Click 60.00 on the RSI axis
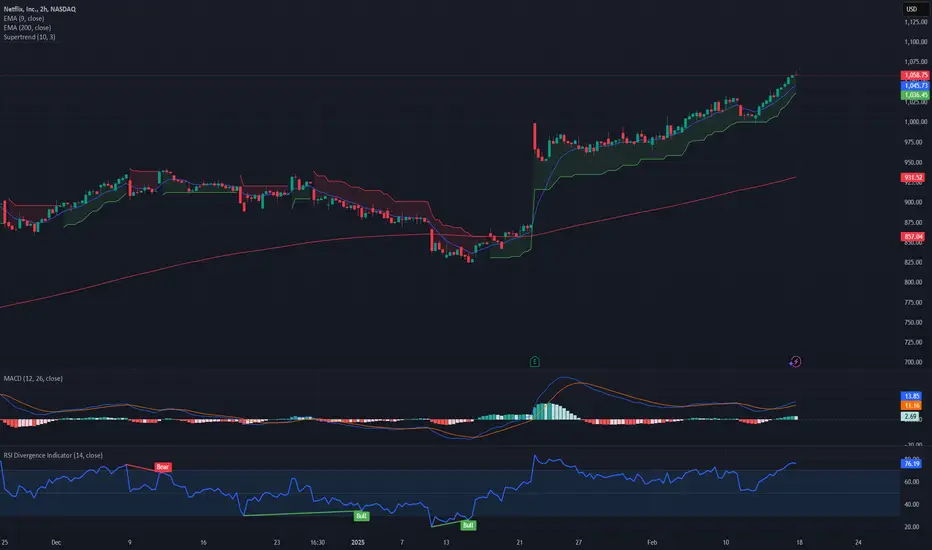The height and width of the screenshot is (550, 932). 912,482
